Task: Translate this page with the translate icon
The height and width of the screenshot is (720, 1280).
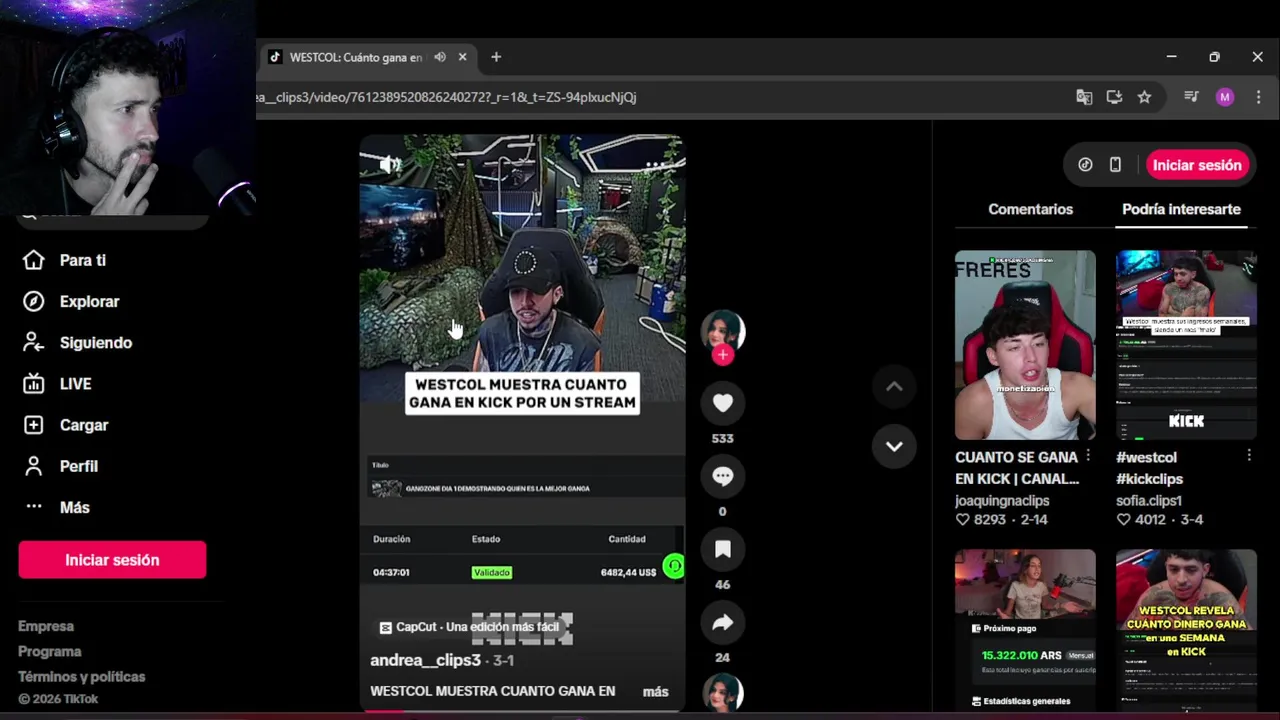Action: point(1084,97)
